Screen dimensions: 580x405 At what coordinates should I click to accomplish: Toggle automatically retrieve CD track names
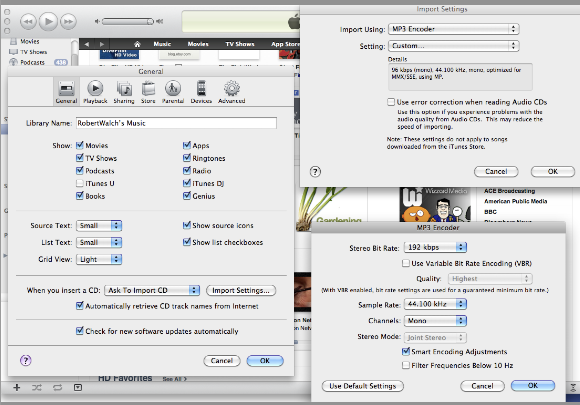click(80, 306)
